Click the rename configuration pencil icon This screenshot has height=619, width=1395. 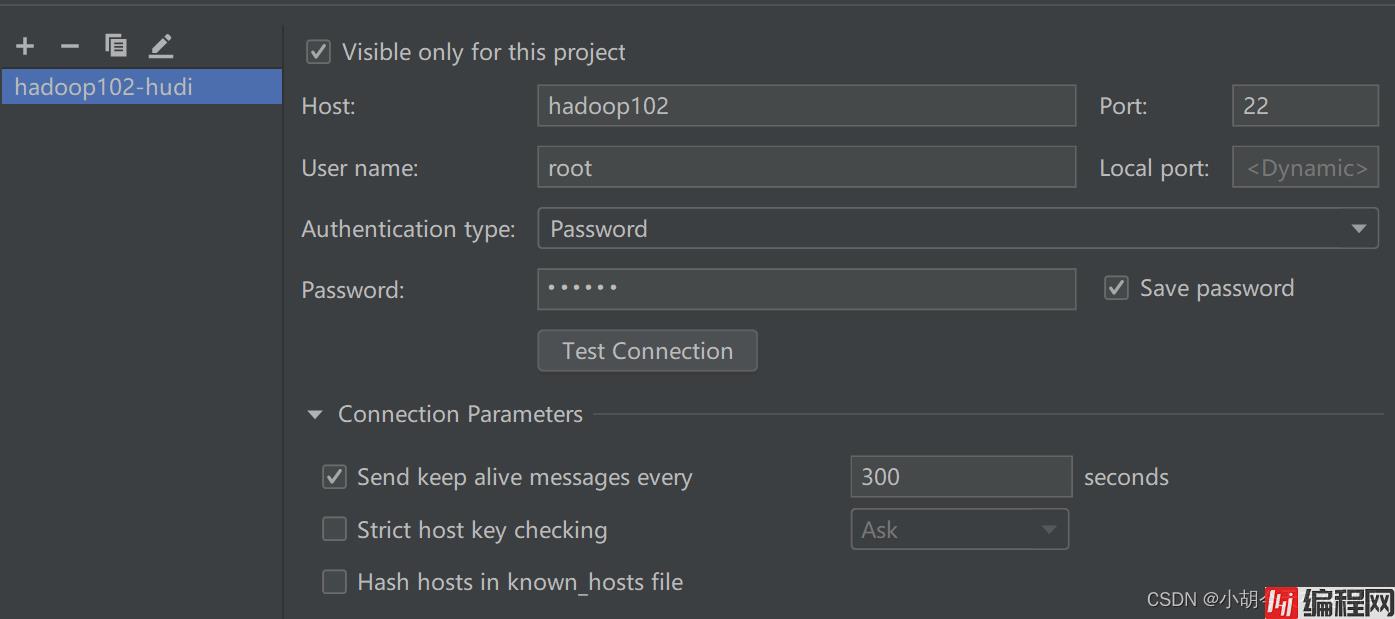[161, 45]
